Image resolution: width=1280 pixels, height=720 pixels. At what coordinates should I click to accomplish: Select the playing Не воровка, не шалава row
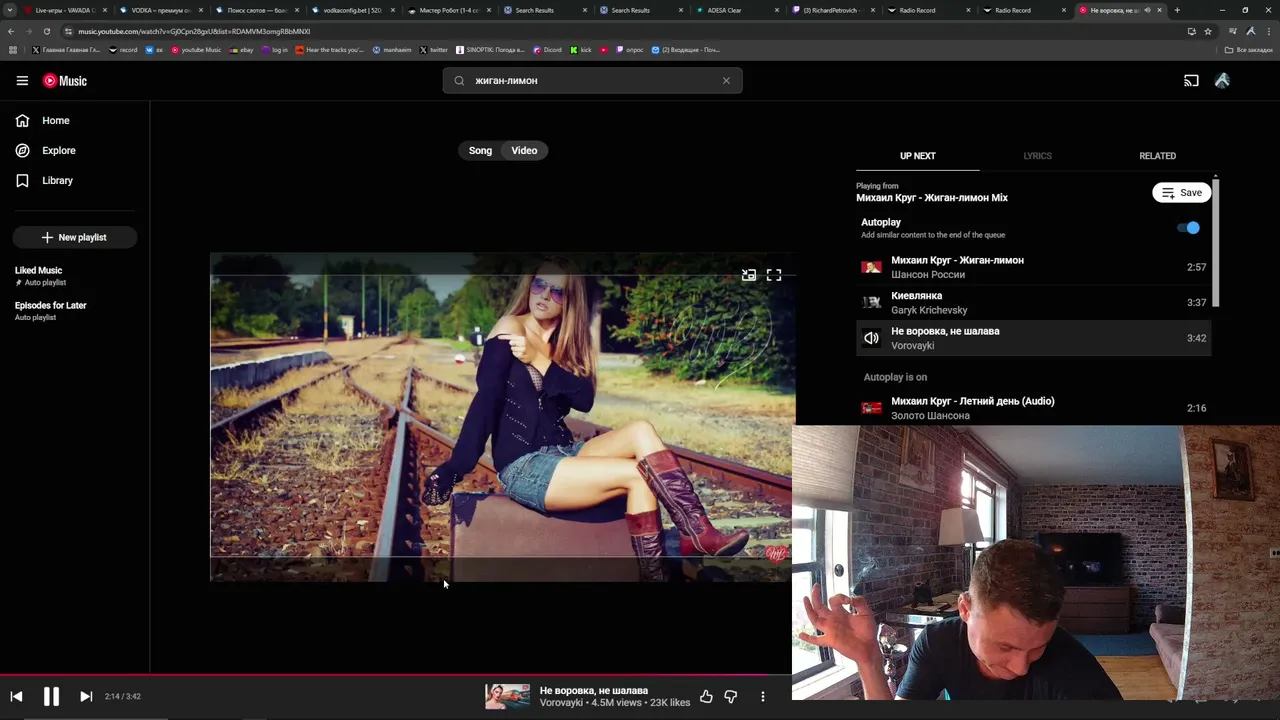tap(1033, 338)
